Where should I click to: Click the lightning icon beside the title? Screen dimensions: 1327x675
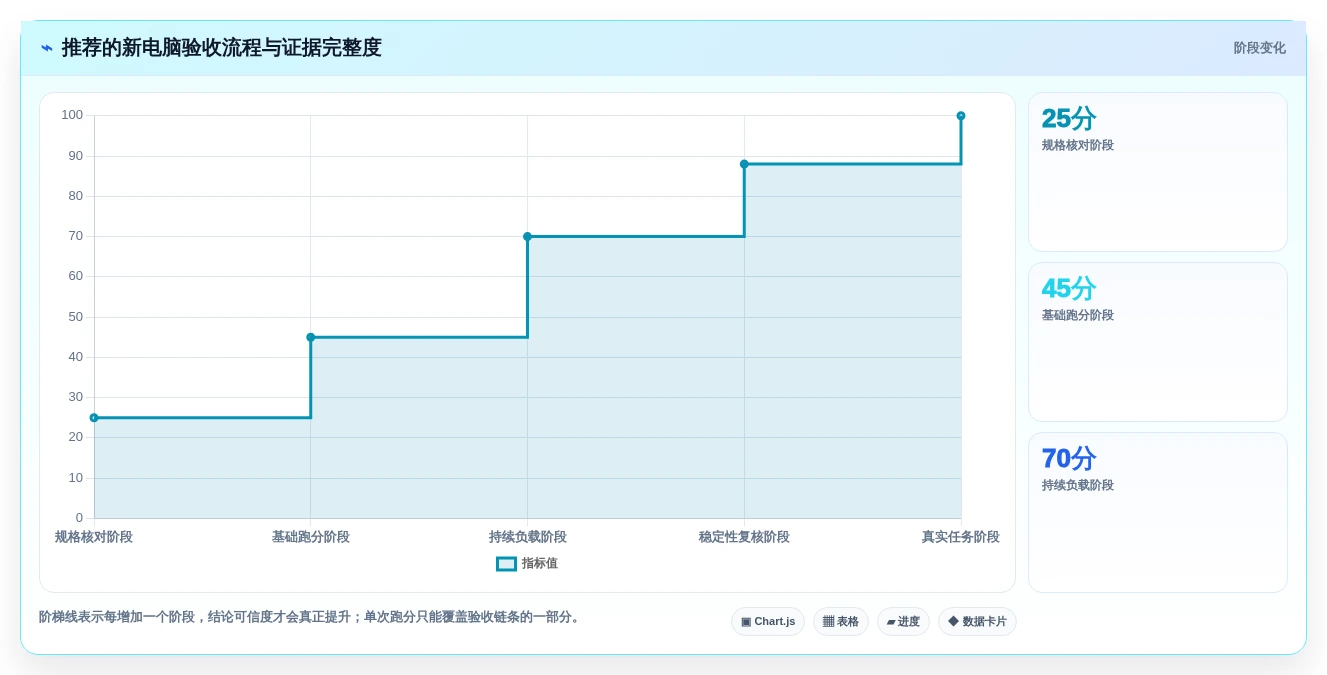pos(47,48)
